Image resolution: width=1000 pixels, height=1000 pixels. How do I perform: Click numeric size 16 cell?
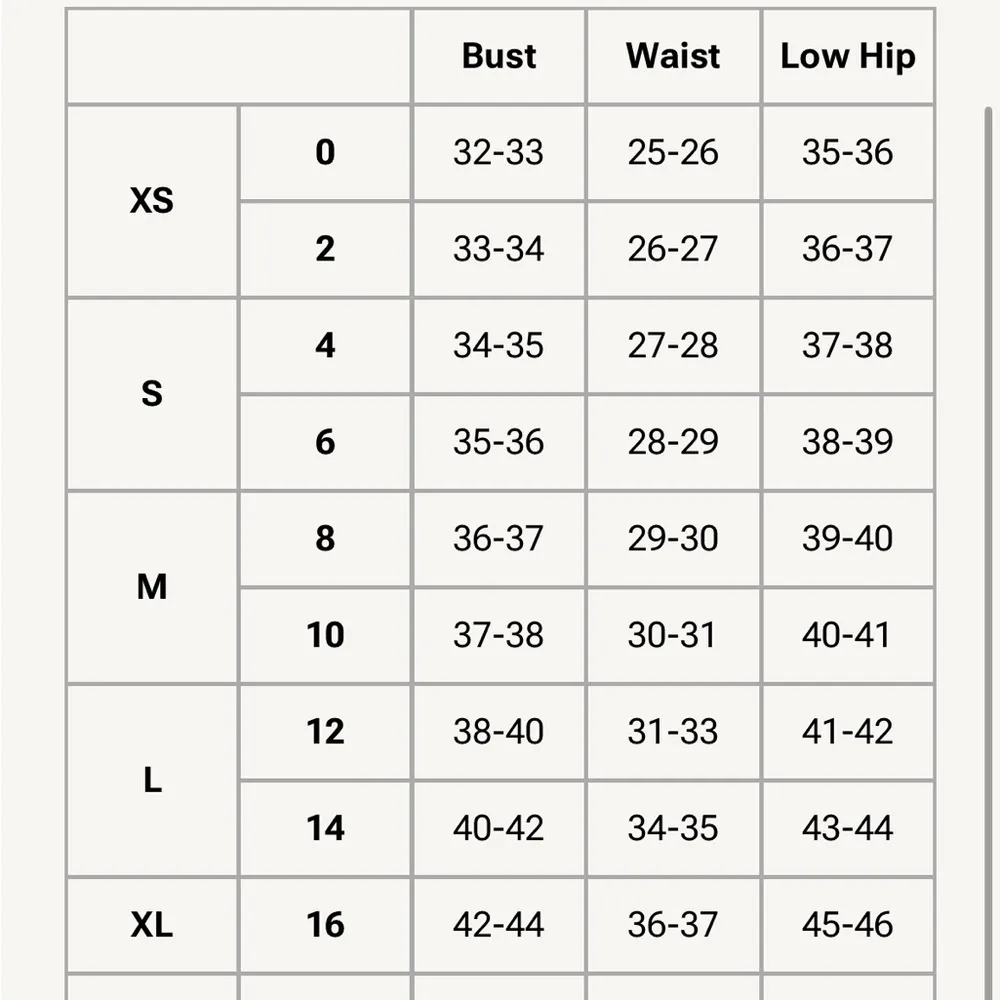tap(325, 925)
